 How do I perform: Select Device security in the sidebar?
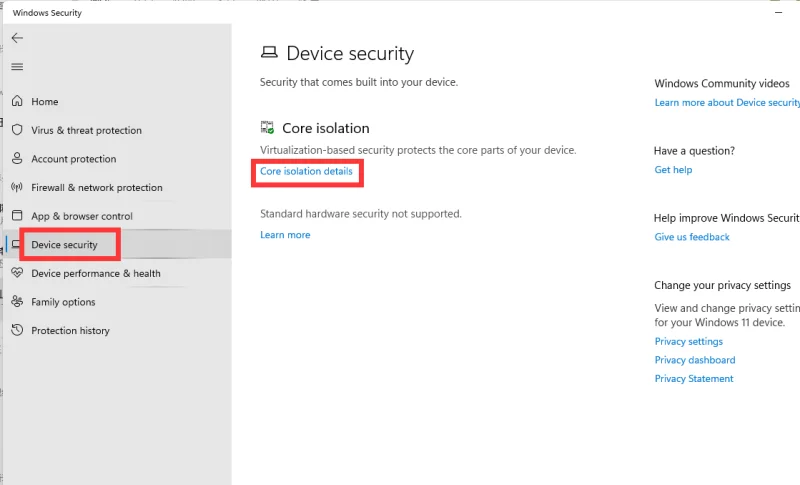pyautogui.click(x=64, y=244)
